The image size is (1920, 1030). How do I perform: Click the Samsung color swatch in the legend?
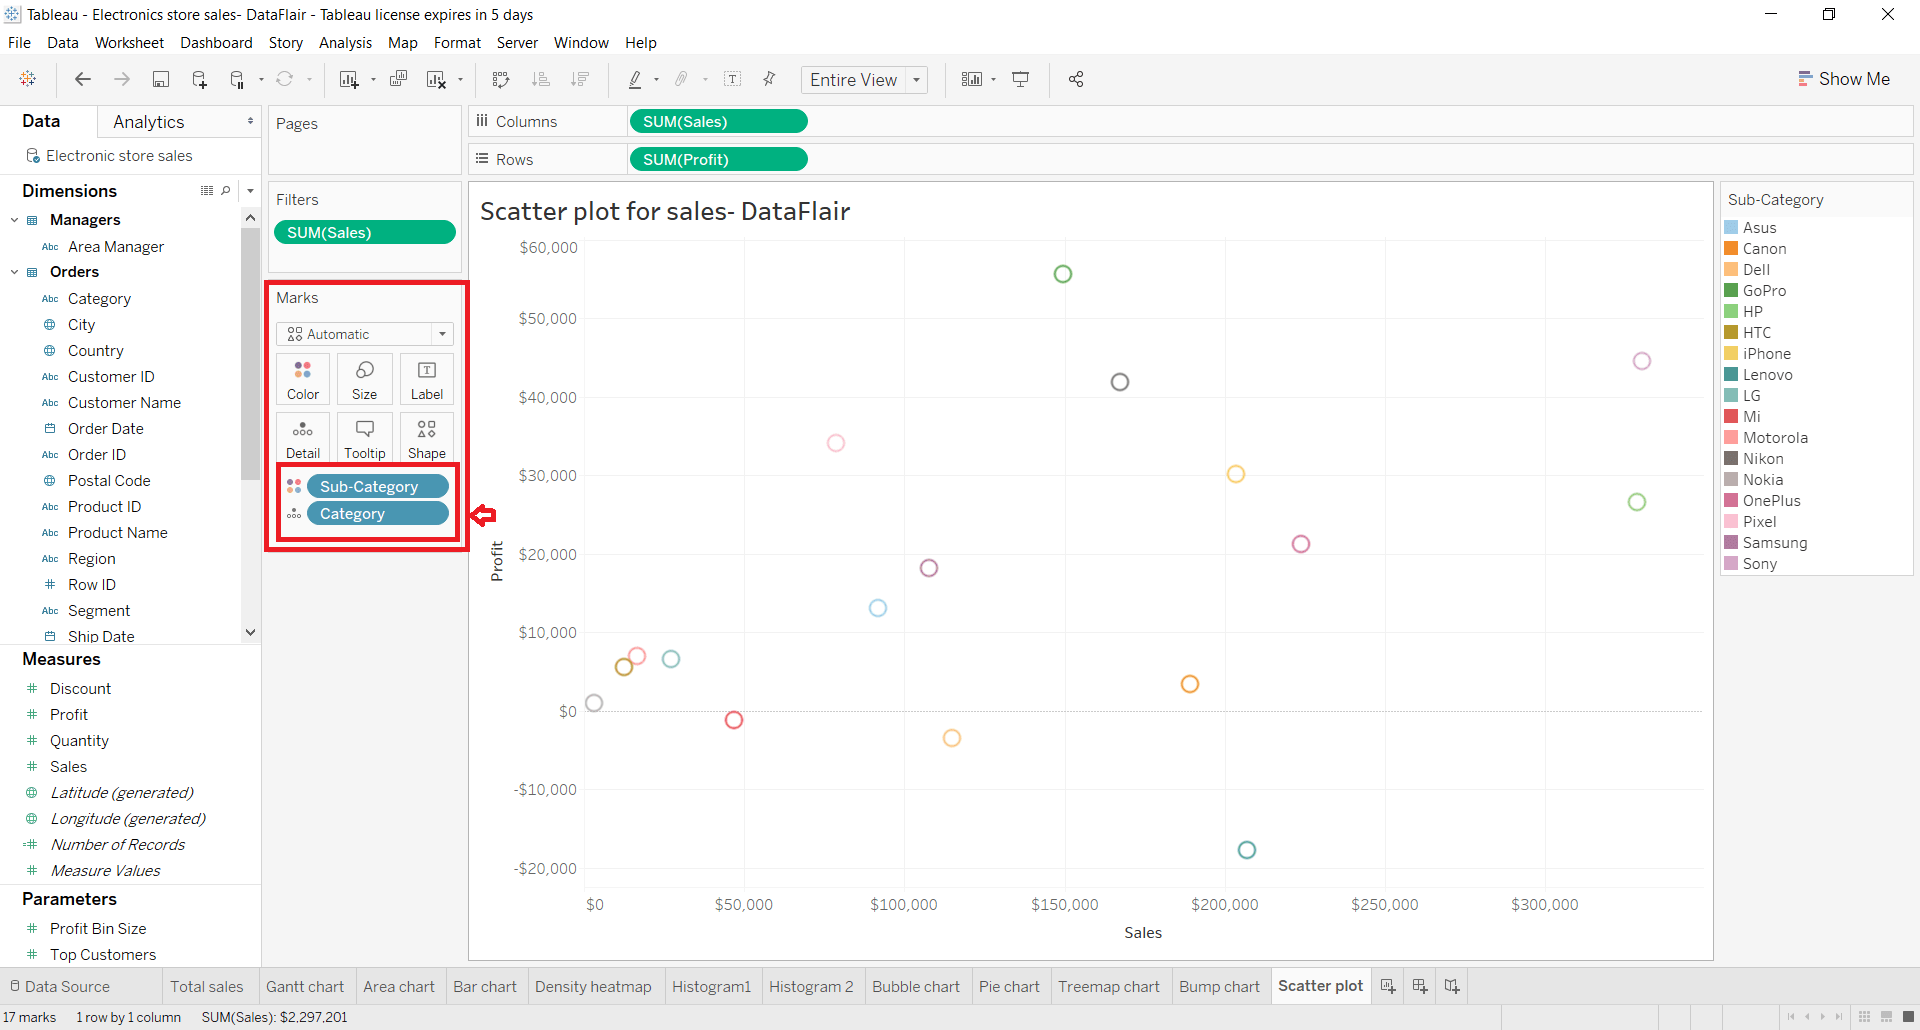point(1735,542)
